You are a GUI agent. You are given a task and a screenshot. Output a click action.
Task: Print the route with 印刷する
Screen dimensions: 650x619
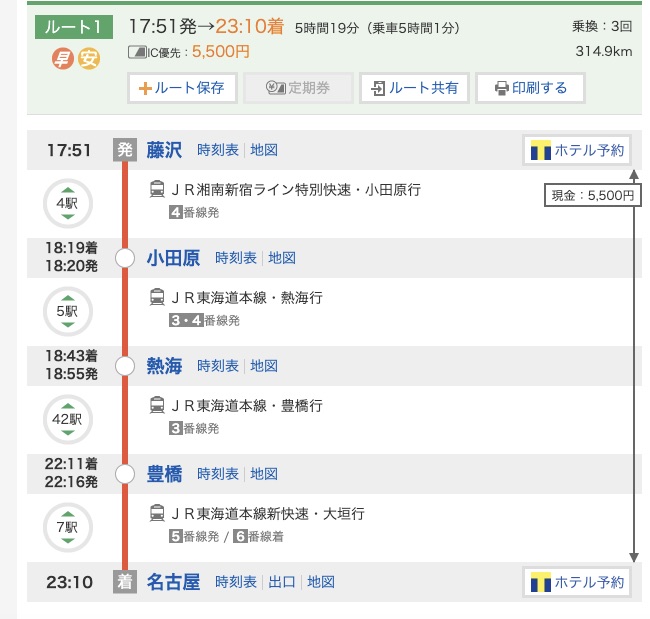(530, 88)
